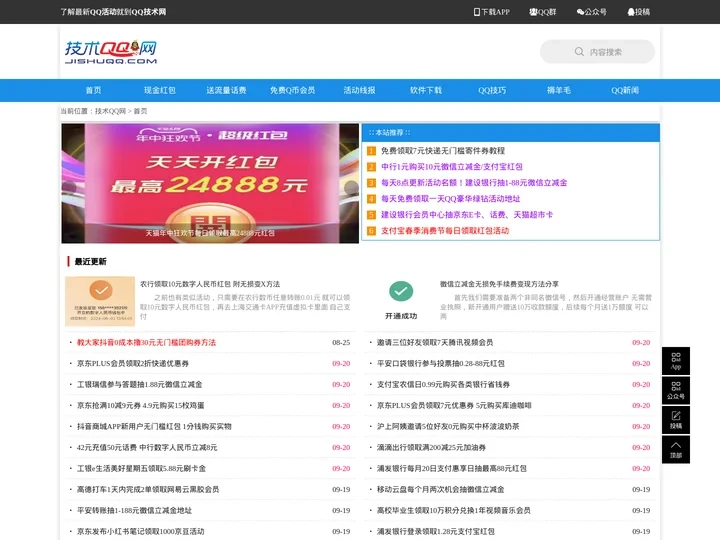Click the 投稿 floating side button
The width and height of the screenshot is (720, 540).
pos(675,420)
